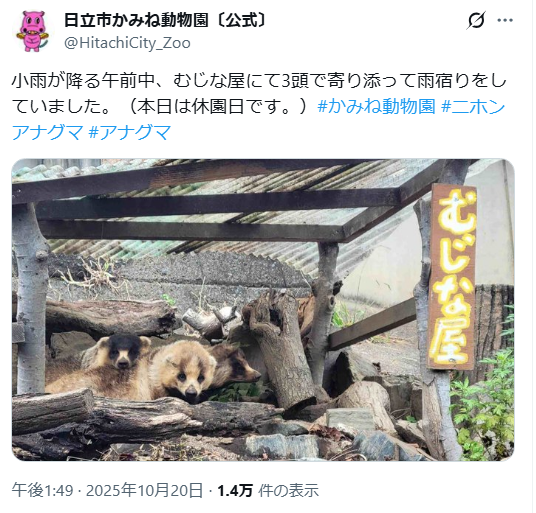Open the final #アナグマ hashtag
The width and height of the screenshot is (536, 513).
click(x=130, y=132)
